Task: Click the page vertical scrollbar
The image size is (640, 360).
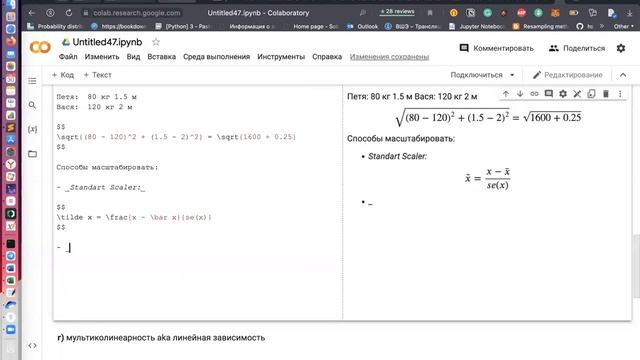Action: tap(636, 266)
